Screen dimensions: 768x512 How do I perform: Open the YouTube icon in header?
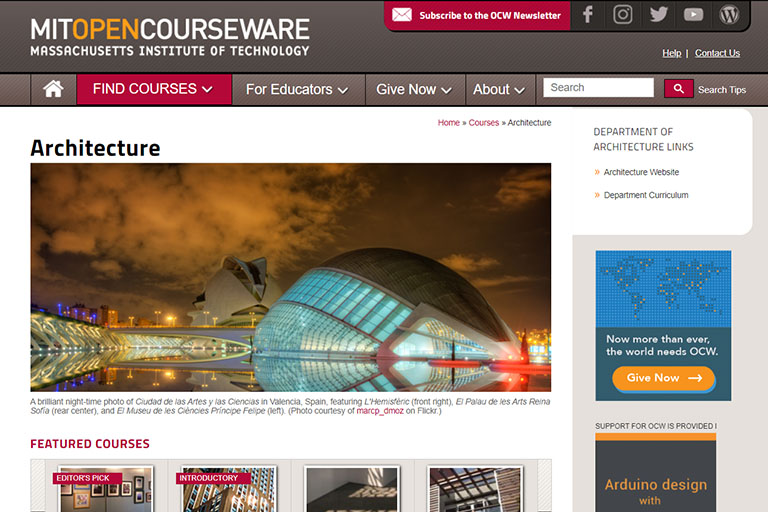pyautogui.click(x=693, y=15)
